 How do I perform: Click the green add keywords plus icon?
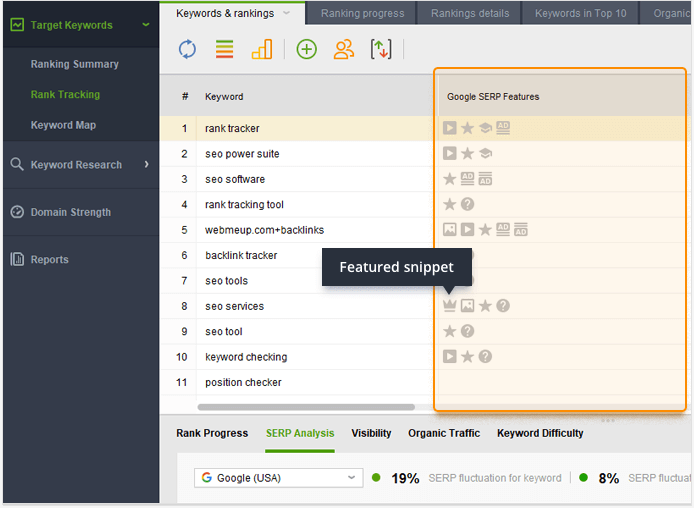[307, 49]
